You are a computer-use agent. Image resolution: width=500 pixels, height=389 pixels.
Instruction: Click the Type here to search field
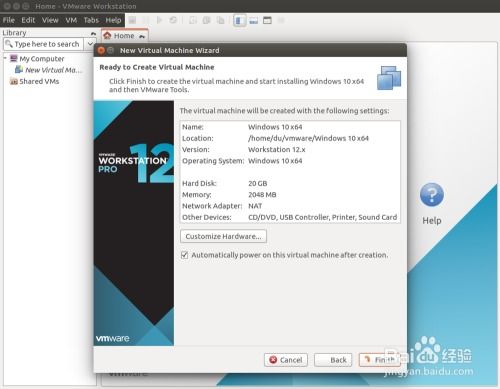click(43, 44)
